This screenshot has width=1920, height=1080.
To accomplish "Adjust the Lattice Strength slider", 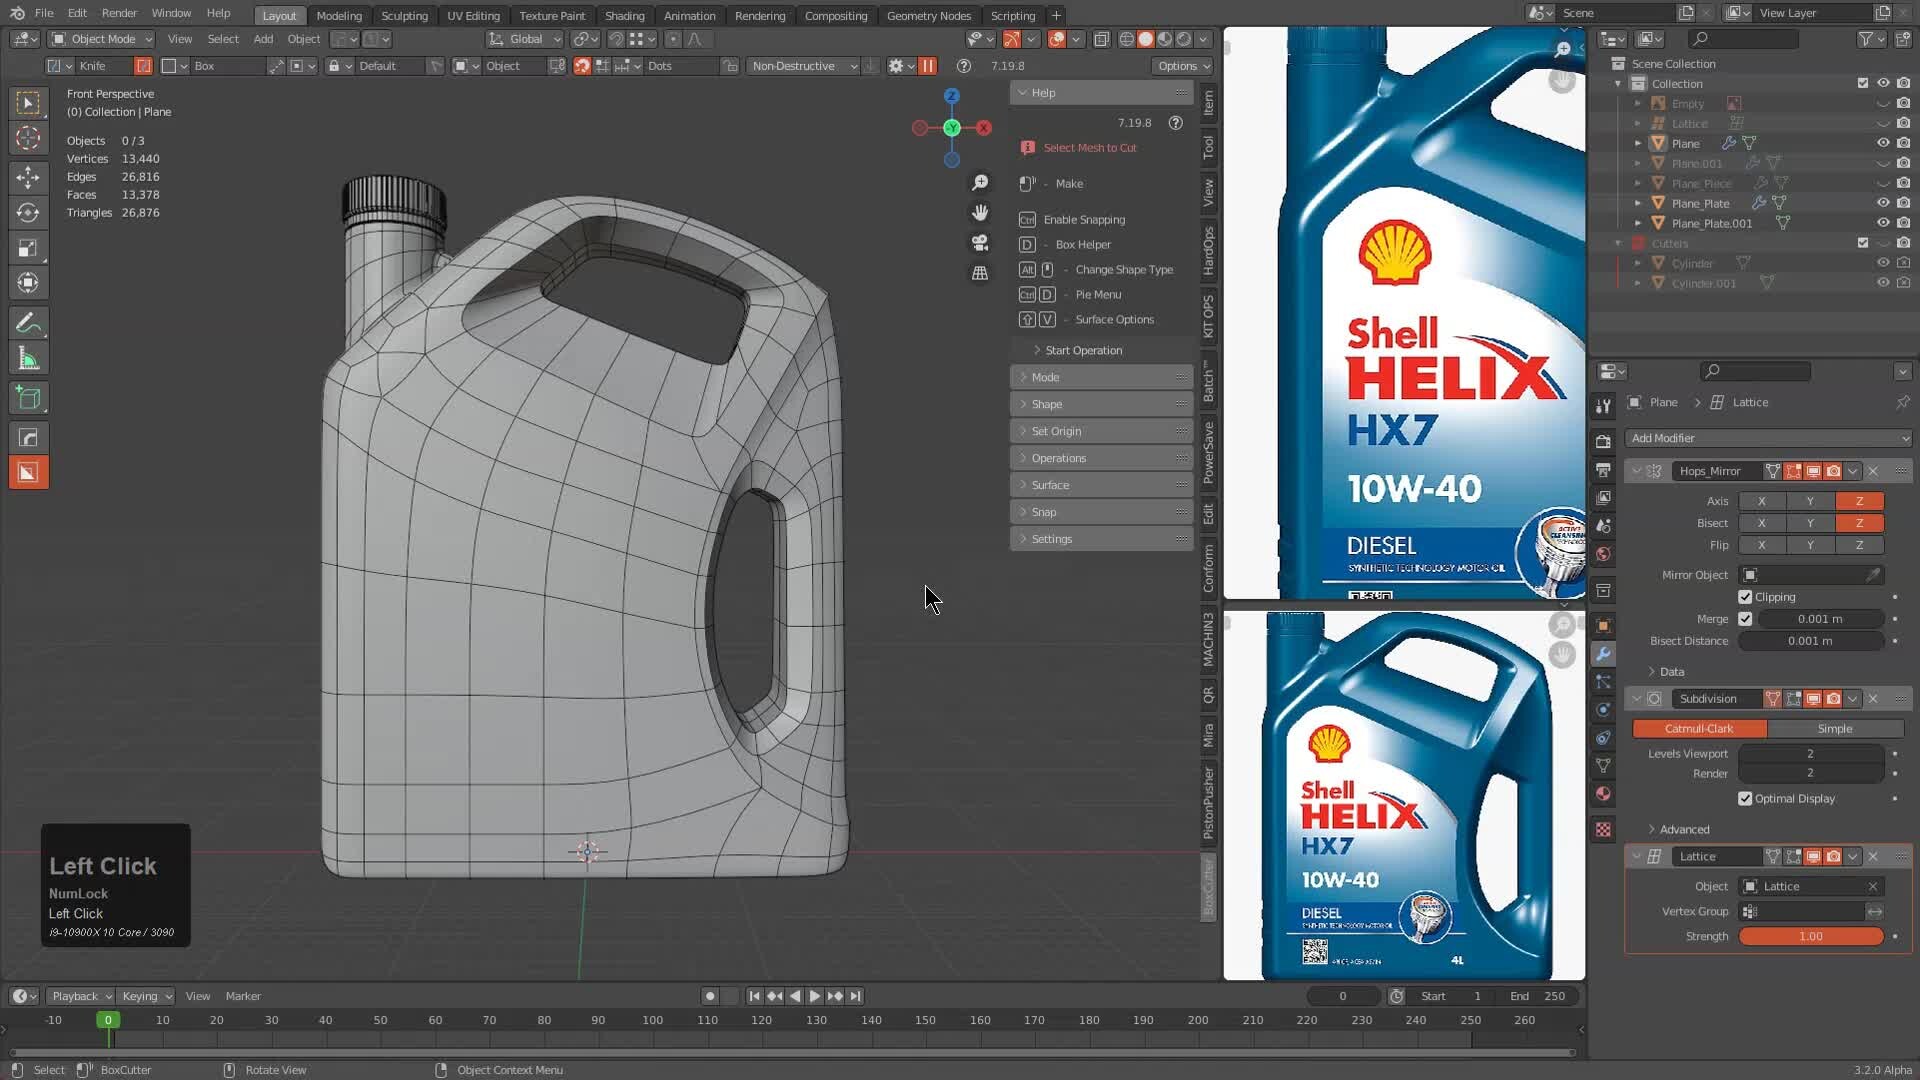I will pyautogui.click(x=1810, y=937).
